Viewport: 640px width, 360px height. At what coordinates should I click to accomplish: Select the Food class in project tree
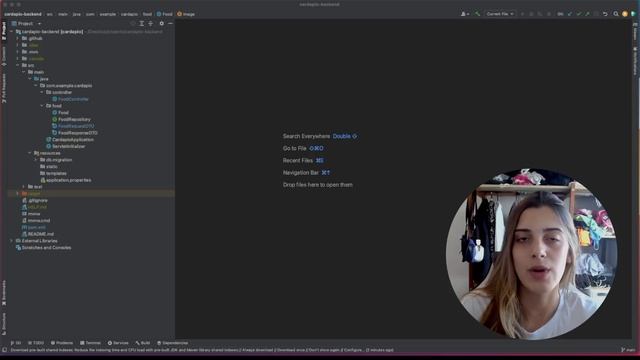tap(60, 113)
